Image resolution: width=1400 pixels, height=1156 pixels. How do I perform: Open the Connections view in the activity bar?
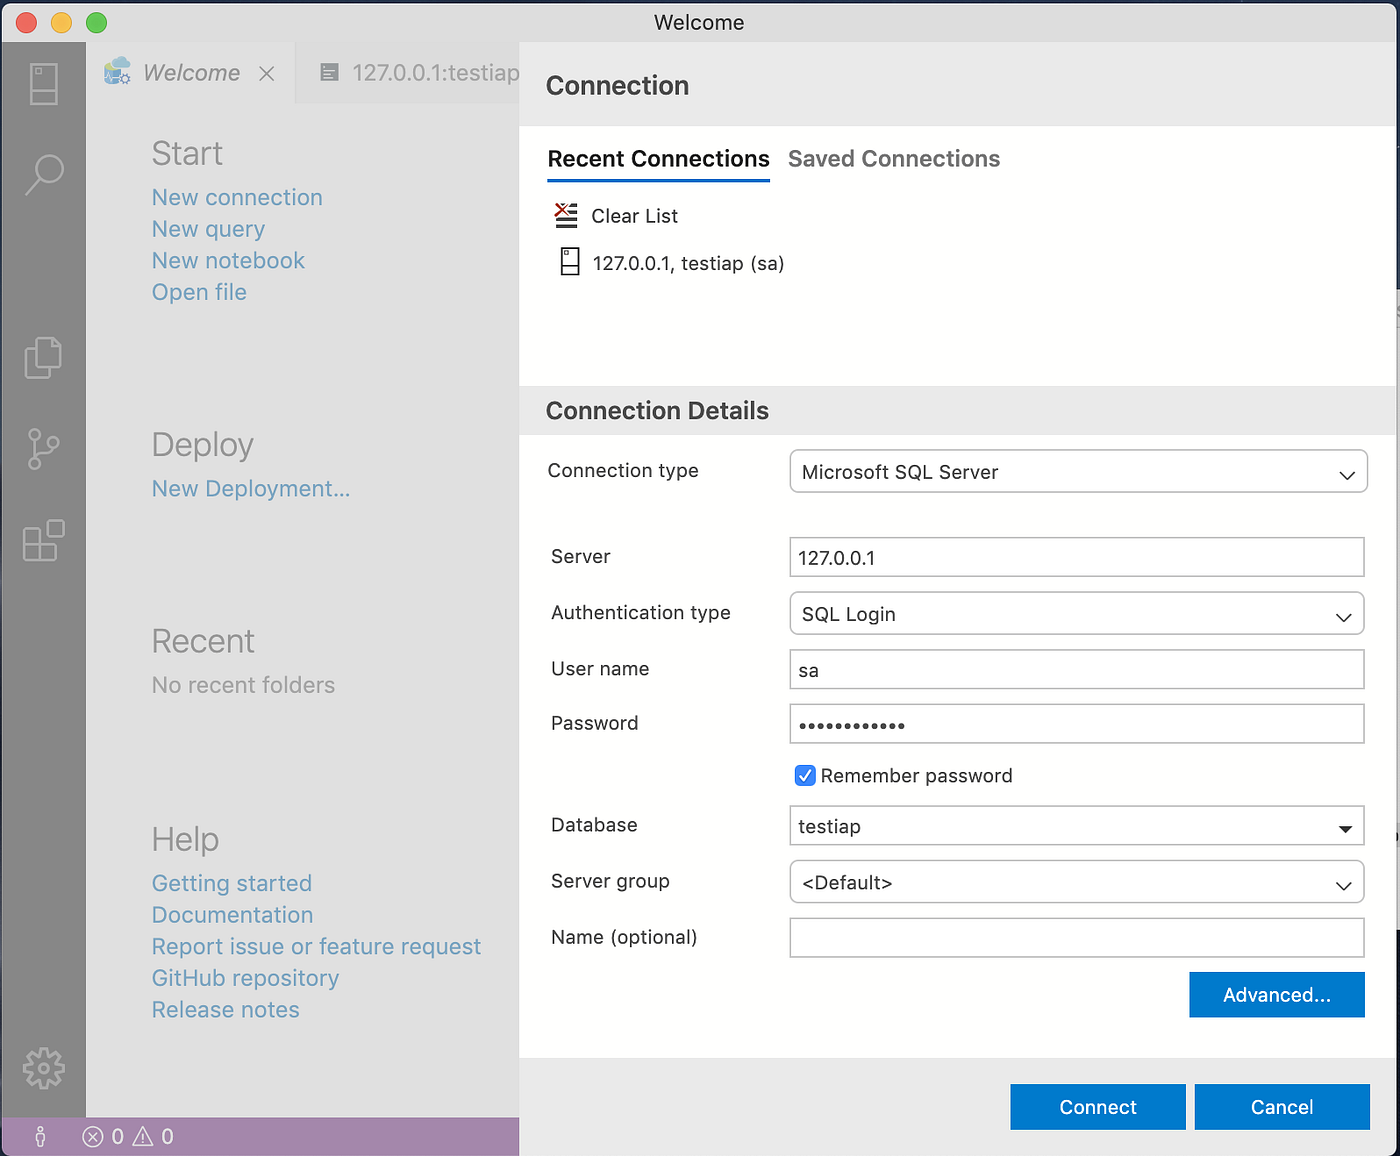[43, 84]
